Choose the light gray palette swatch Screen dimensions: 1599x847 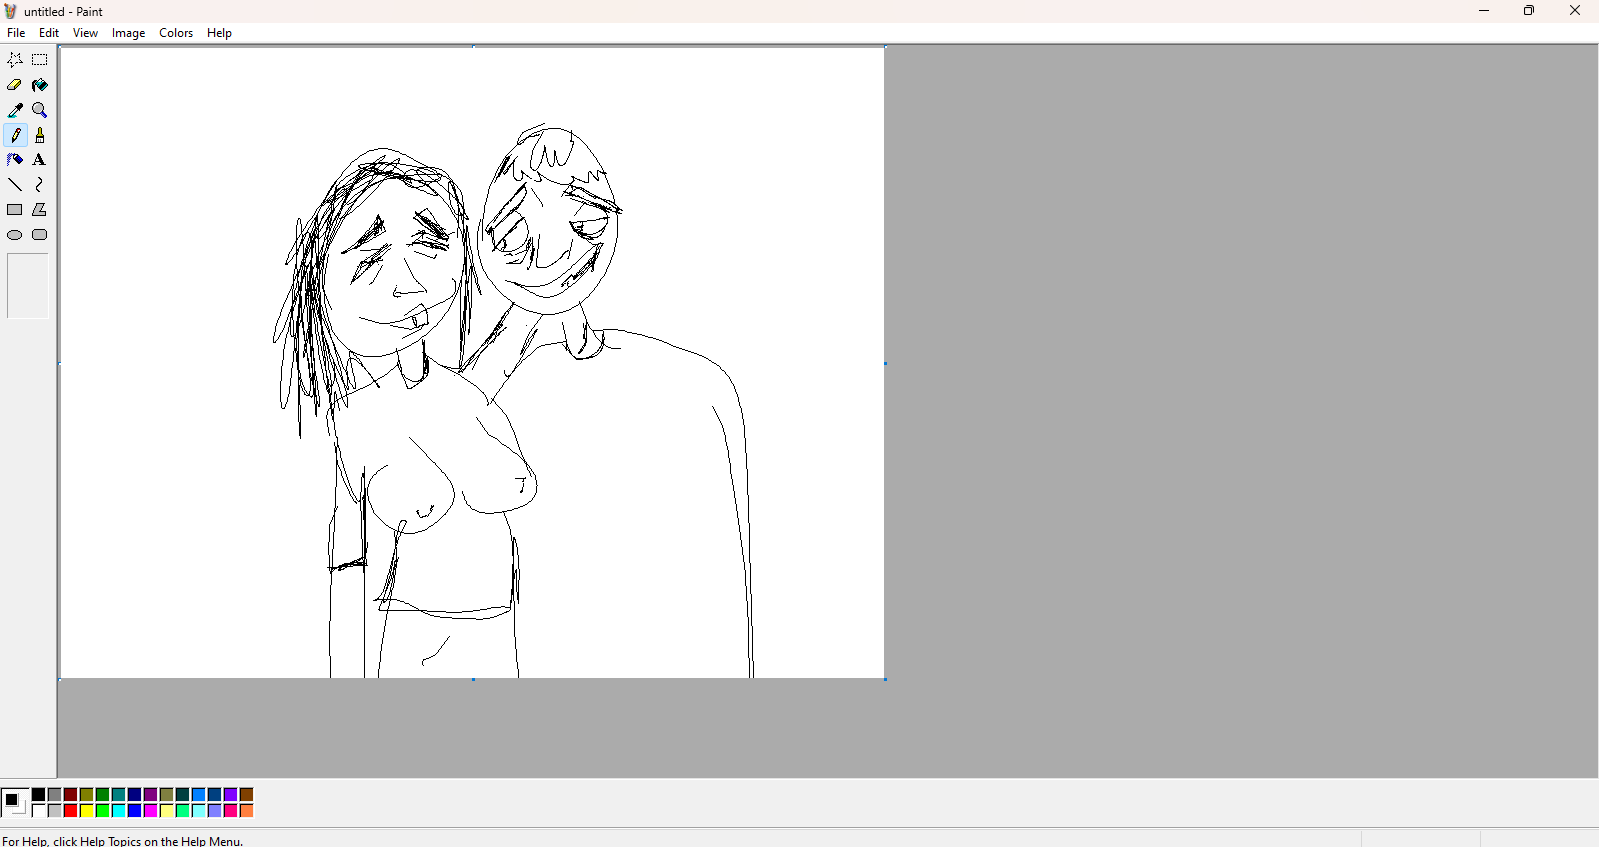pyautogui.click(x=55, y=811)
